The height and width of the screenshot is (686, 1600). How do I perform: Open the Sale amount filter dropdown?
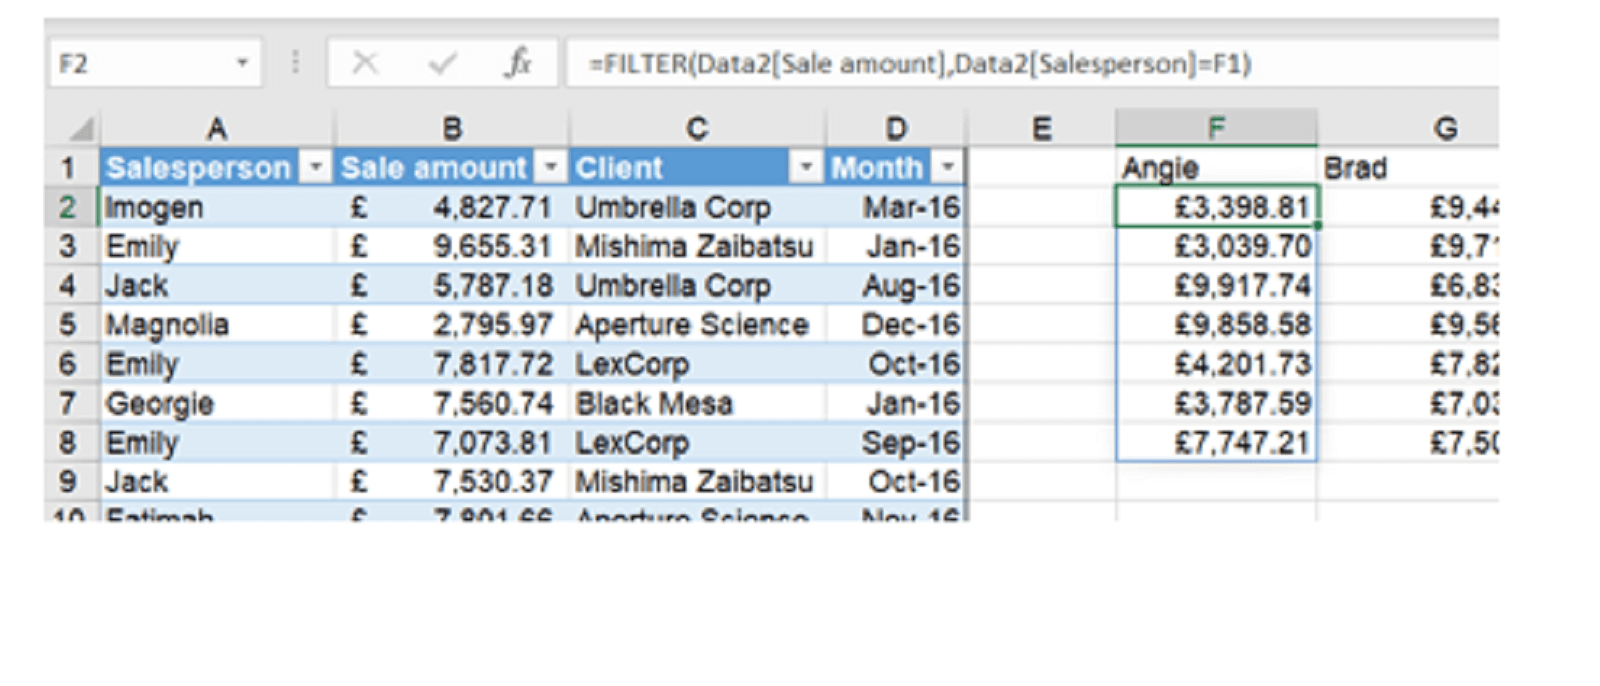point(550,167)
